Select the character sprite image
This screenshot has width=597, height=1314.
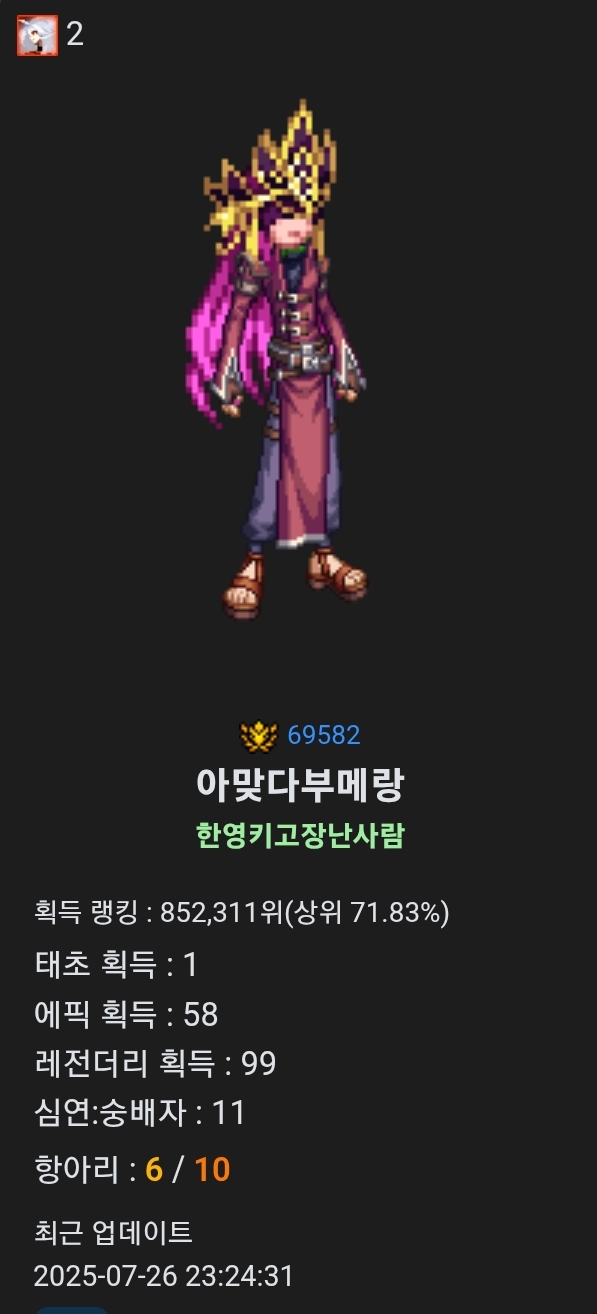coord(279,360)
